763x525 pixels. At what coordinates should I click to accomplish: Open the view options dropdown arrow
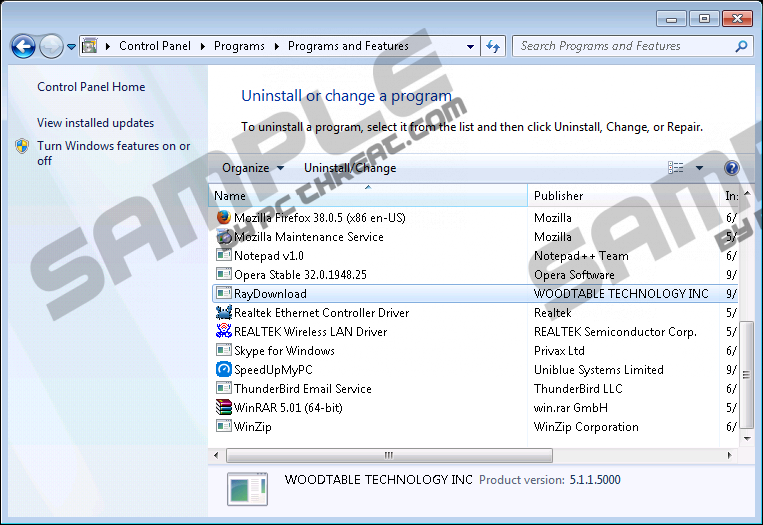coord(699,168)
